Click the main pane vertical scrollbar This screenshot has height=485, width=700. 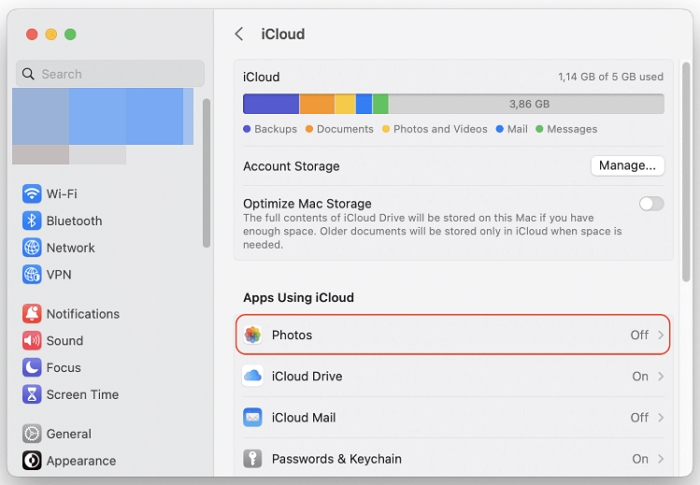(x=686, y=172)
